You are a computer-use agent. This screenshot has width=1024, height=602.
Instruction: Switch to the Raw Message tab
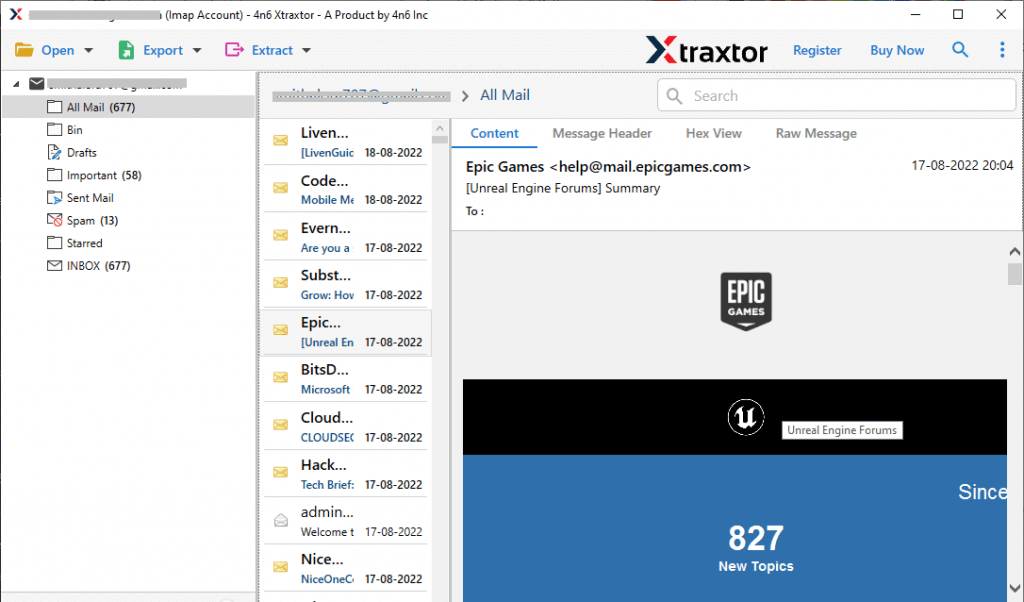pos(816,133)
